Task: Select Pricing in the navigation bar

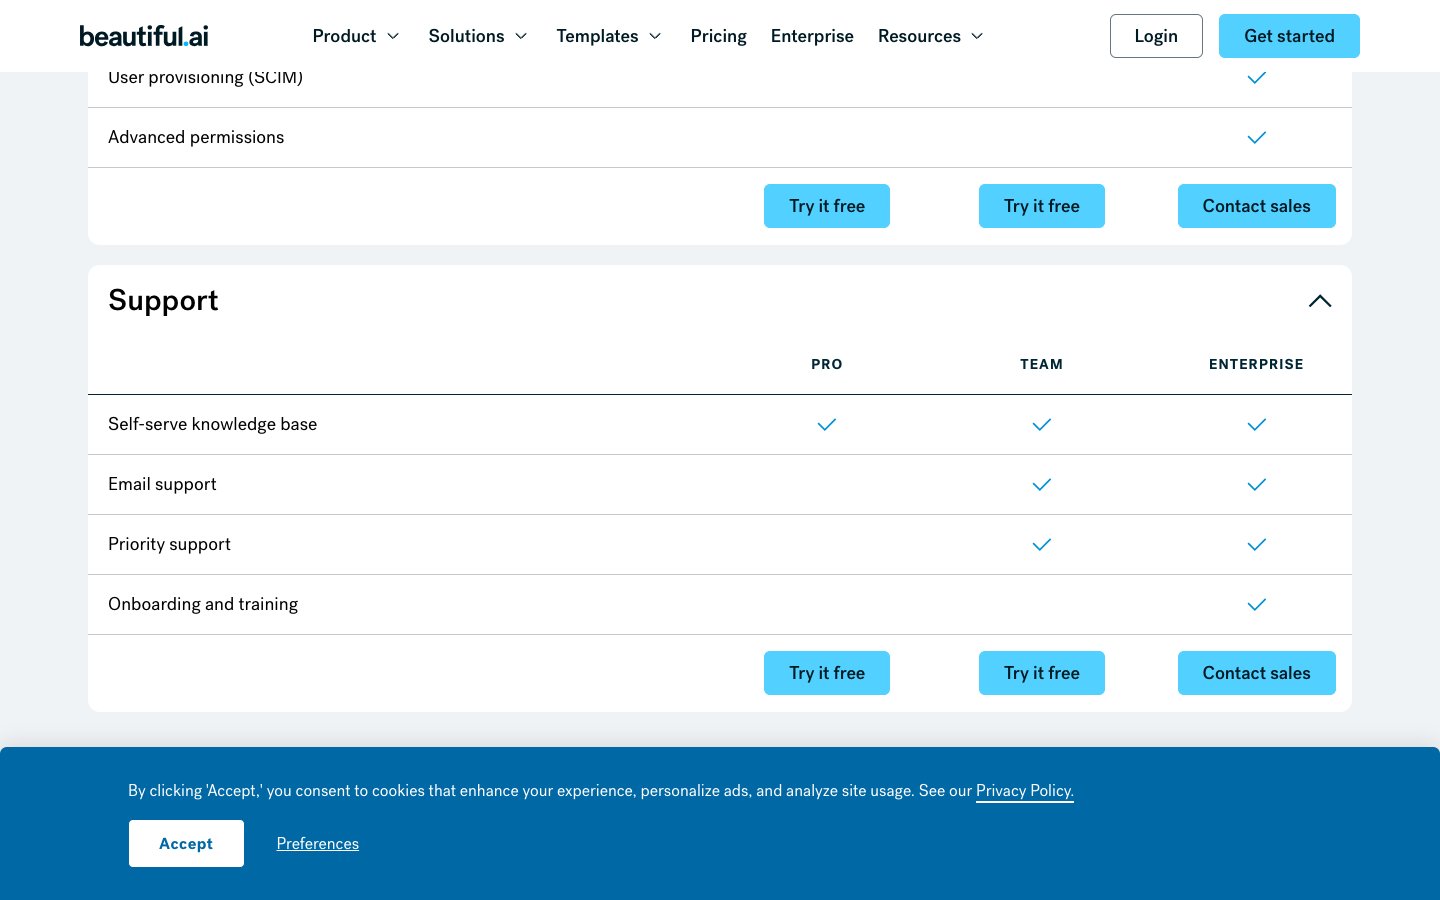Action: 718,36
